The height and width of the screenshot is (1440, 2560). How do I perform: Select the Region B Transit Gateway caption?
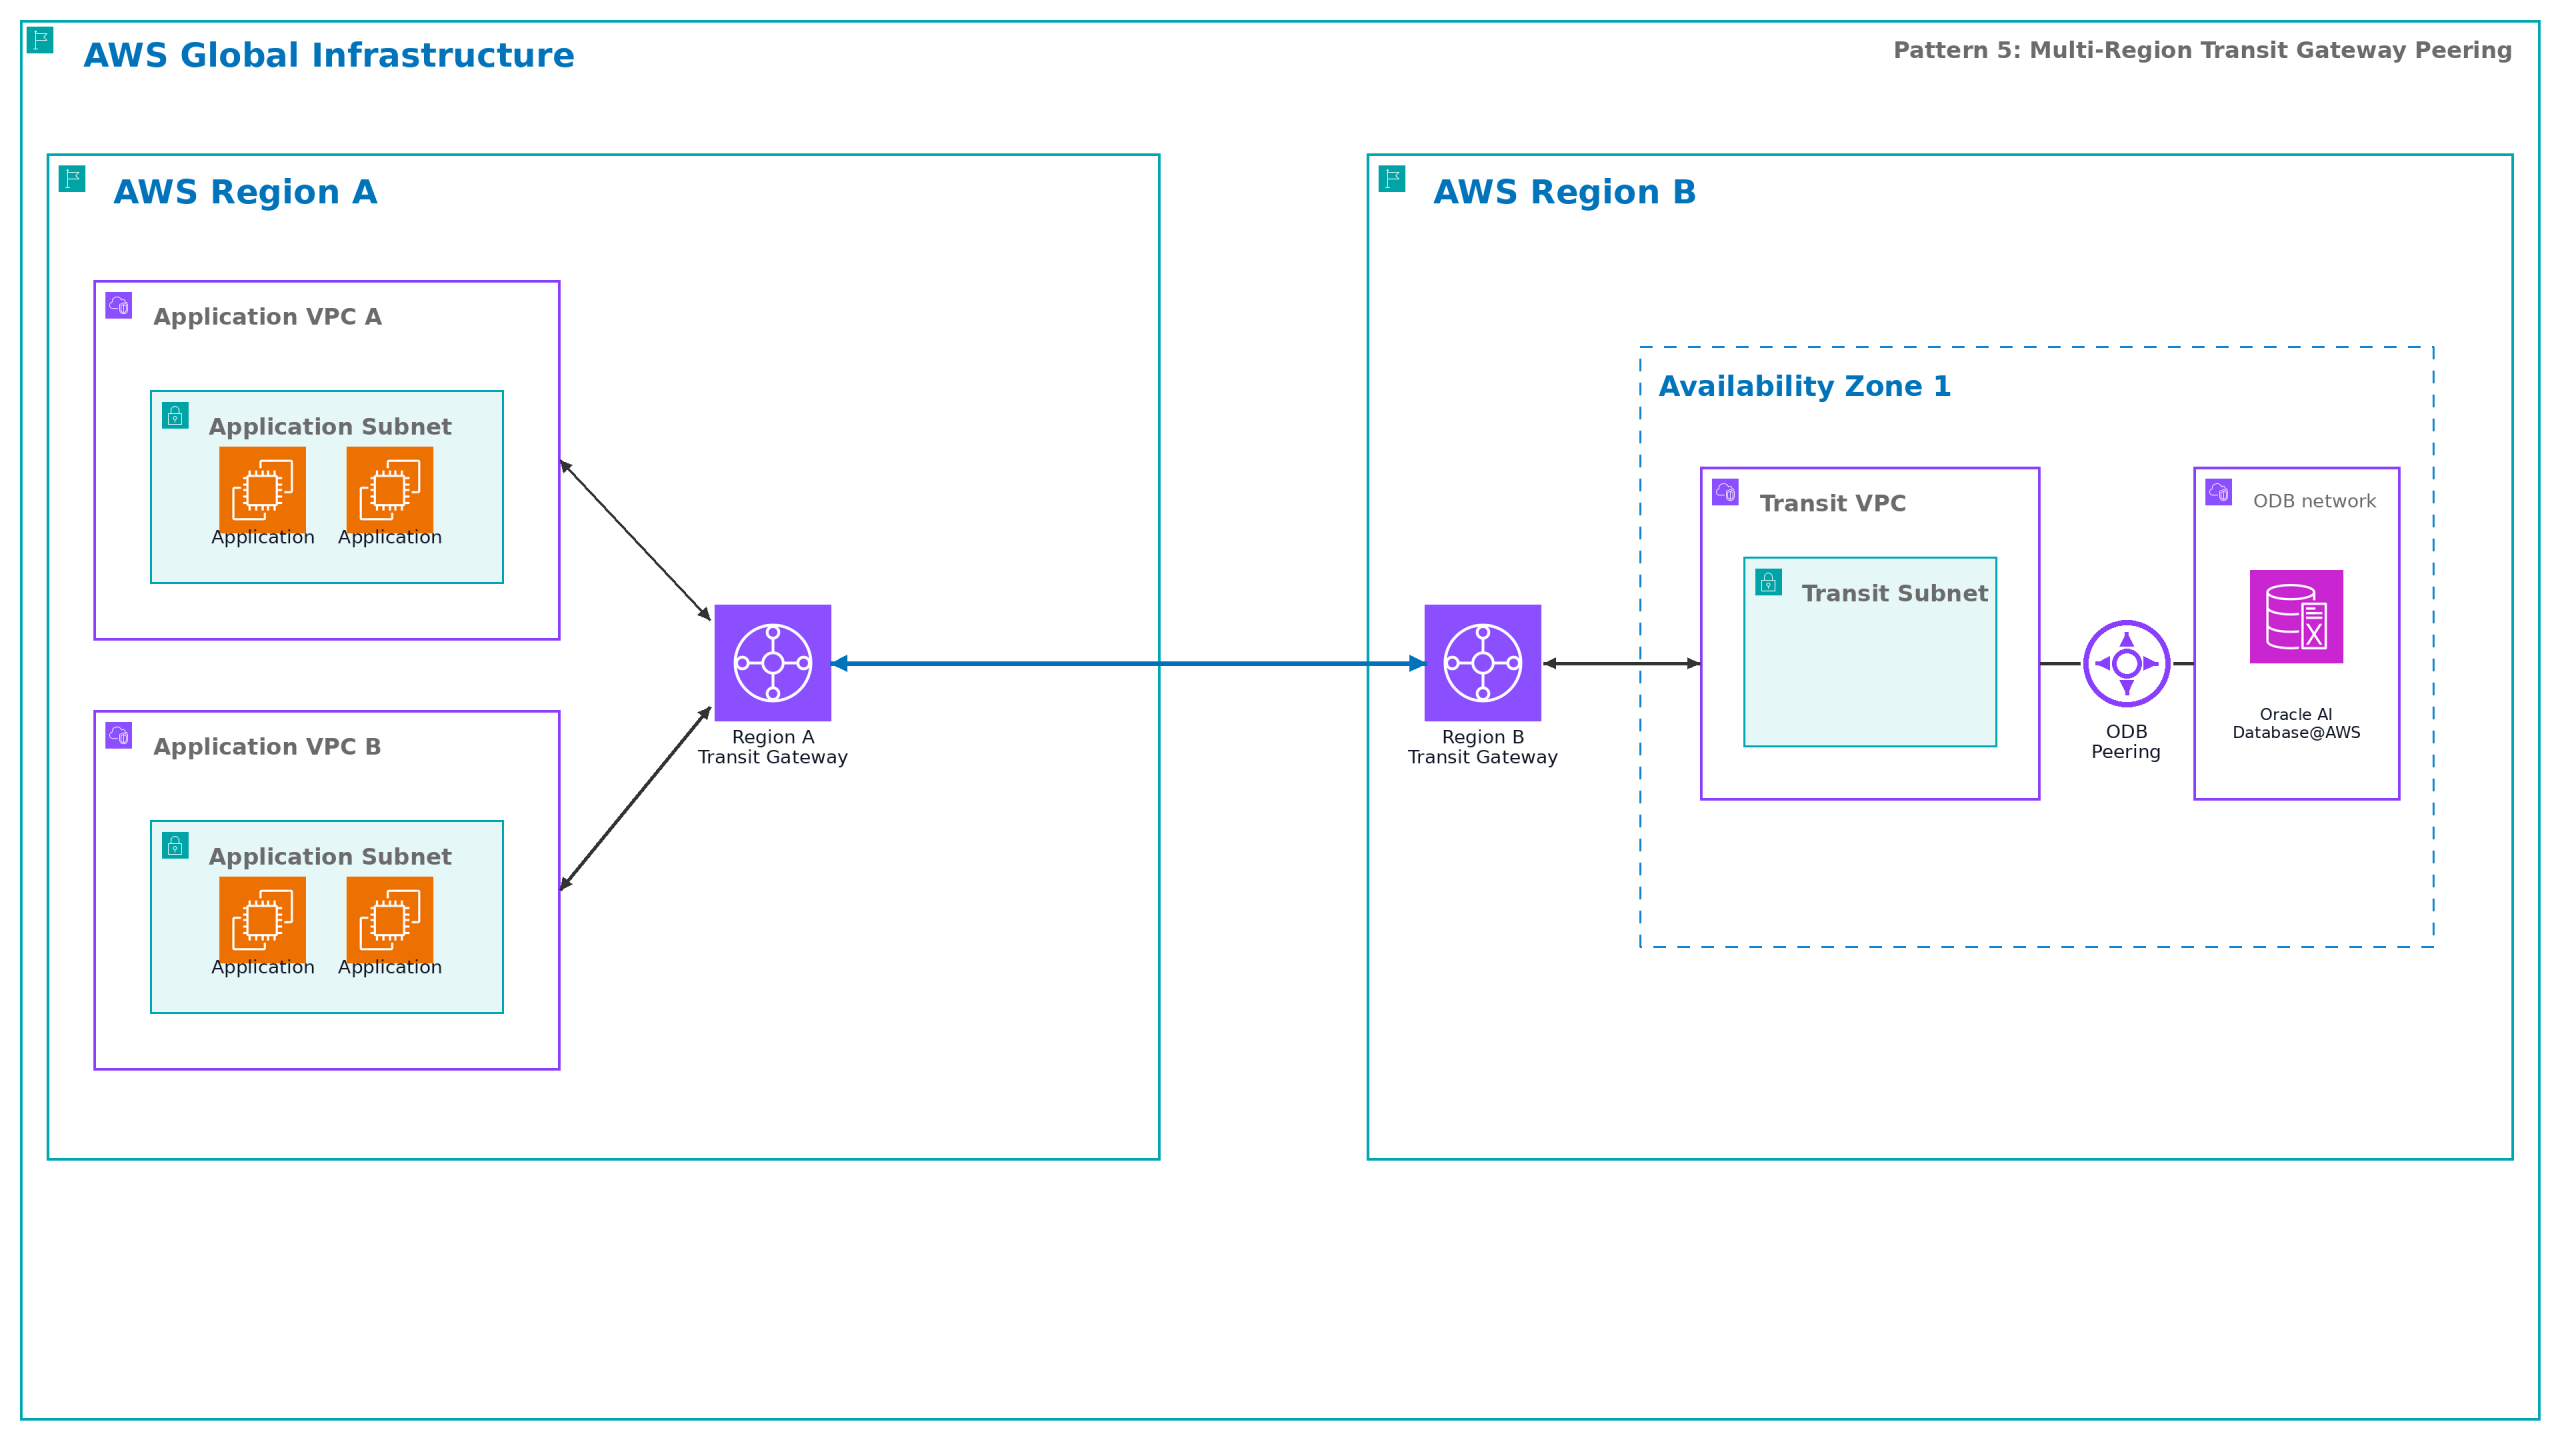[x=1482, y=747]
